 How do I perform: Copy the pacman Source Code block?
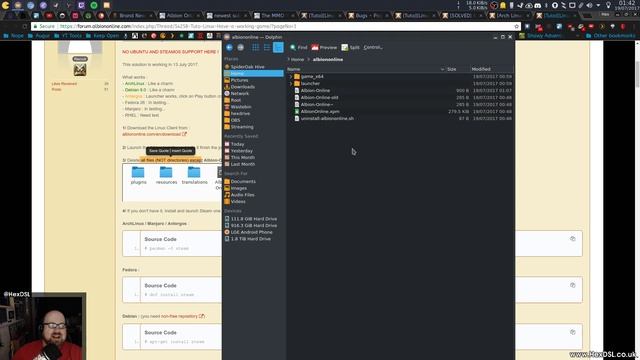click(x=573, y=239)
